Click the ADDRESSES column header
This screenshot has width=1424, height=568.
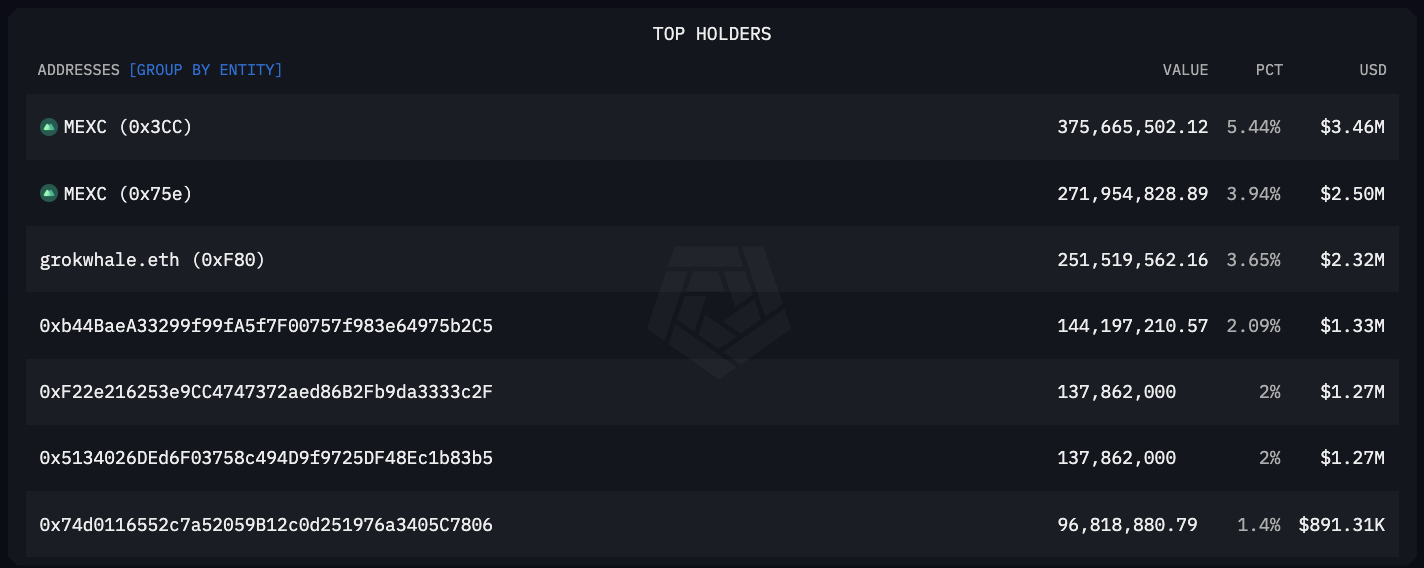tap(78, 70)
